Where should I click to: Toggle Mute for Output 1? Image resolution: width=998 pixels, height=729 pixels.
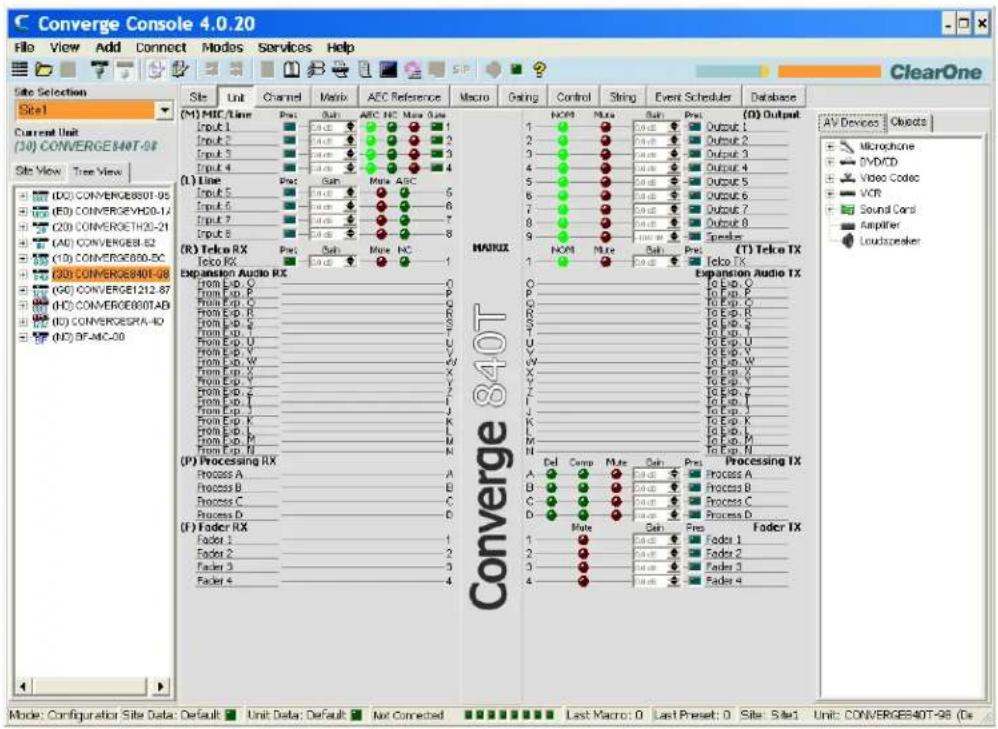point(605,127)
